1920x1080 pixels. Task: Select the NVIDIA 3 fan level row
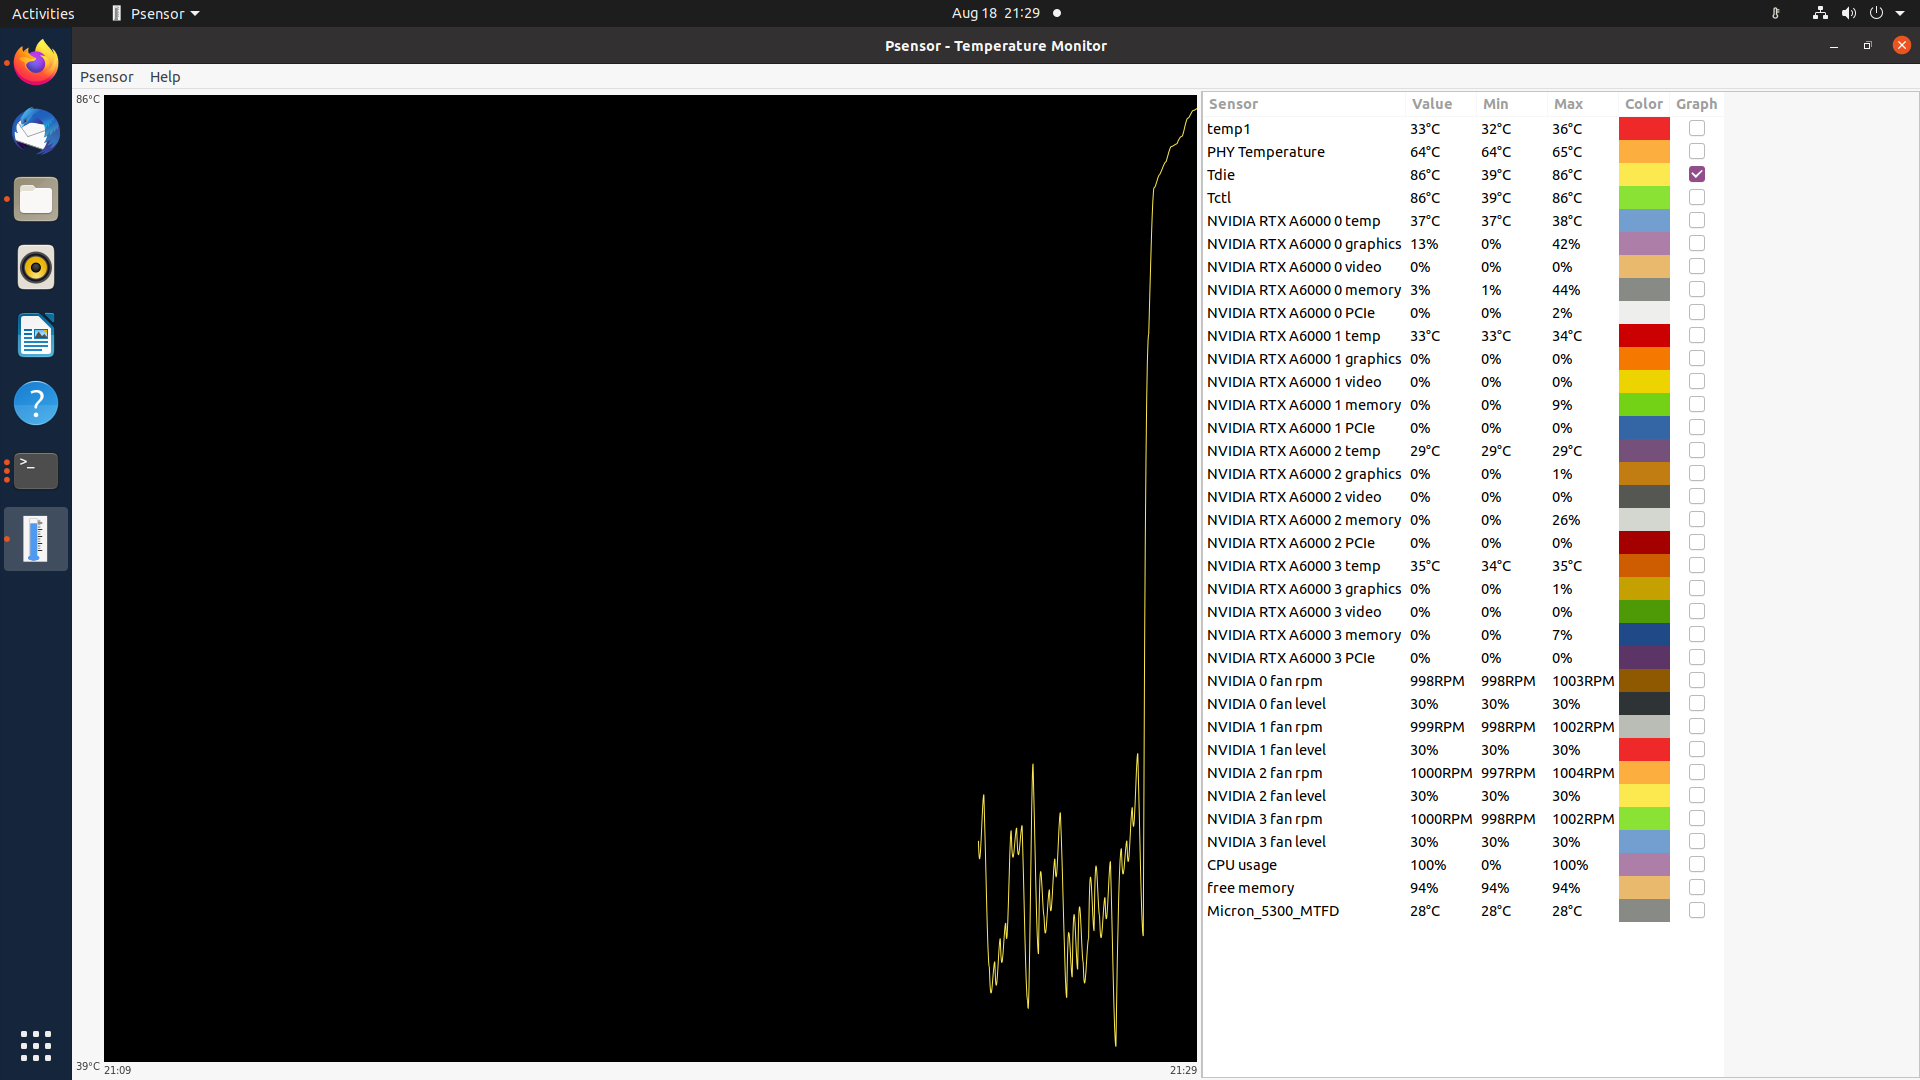click(x=1462, y=841)
